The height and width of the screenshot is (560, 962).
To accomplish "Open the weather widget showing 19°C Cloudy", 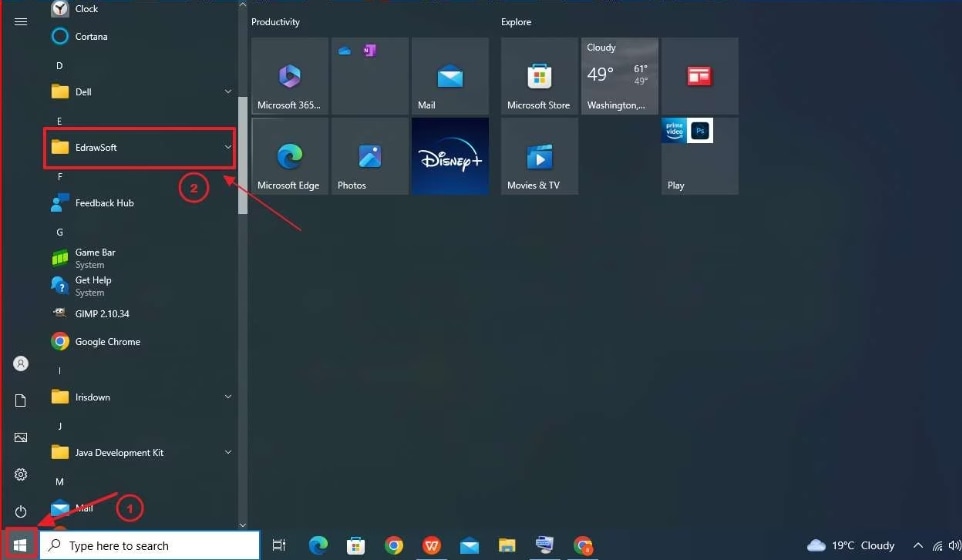I will tap(851, 545).
